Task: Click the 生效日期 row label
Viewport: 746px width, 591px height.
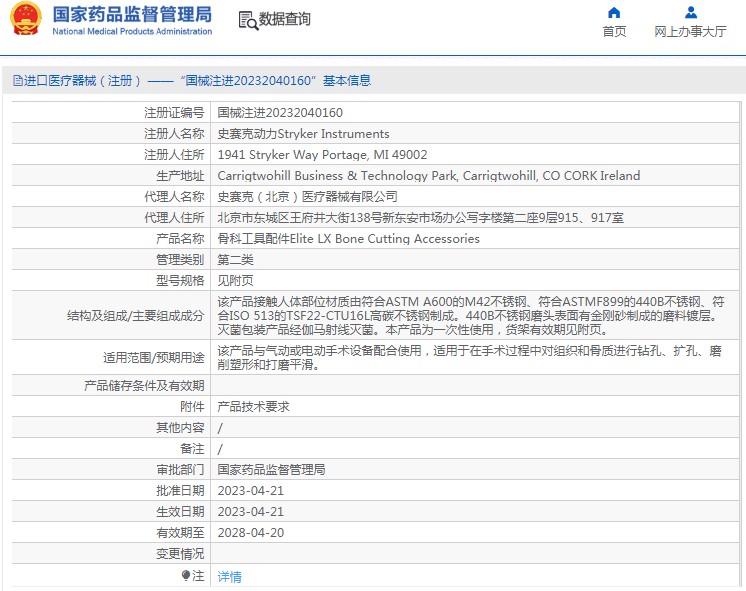Action: coord(180,511)
